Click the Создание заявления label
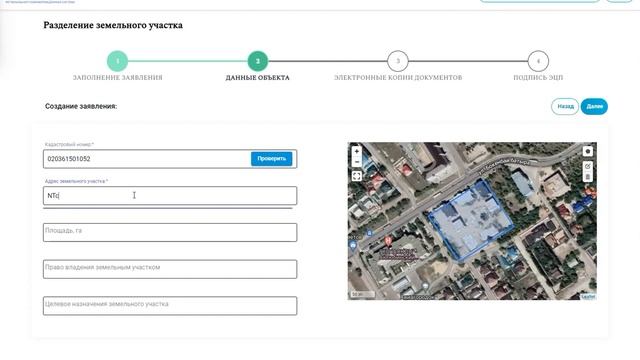This screenshot has height=360, width=640. [81, 106]
